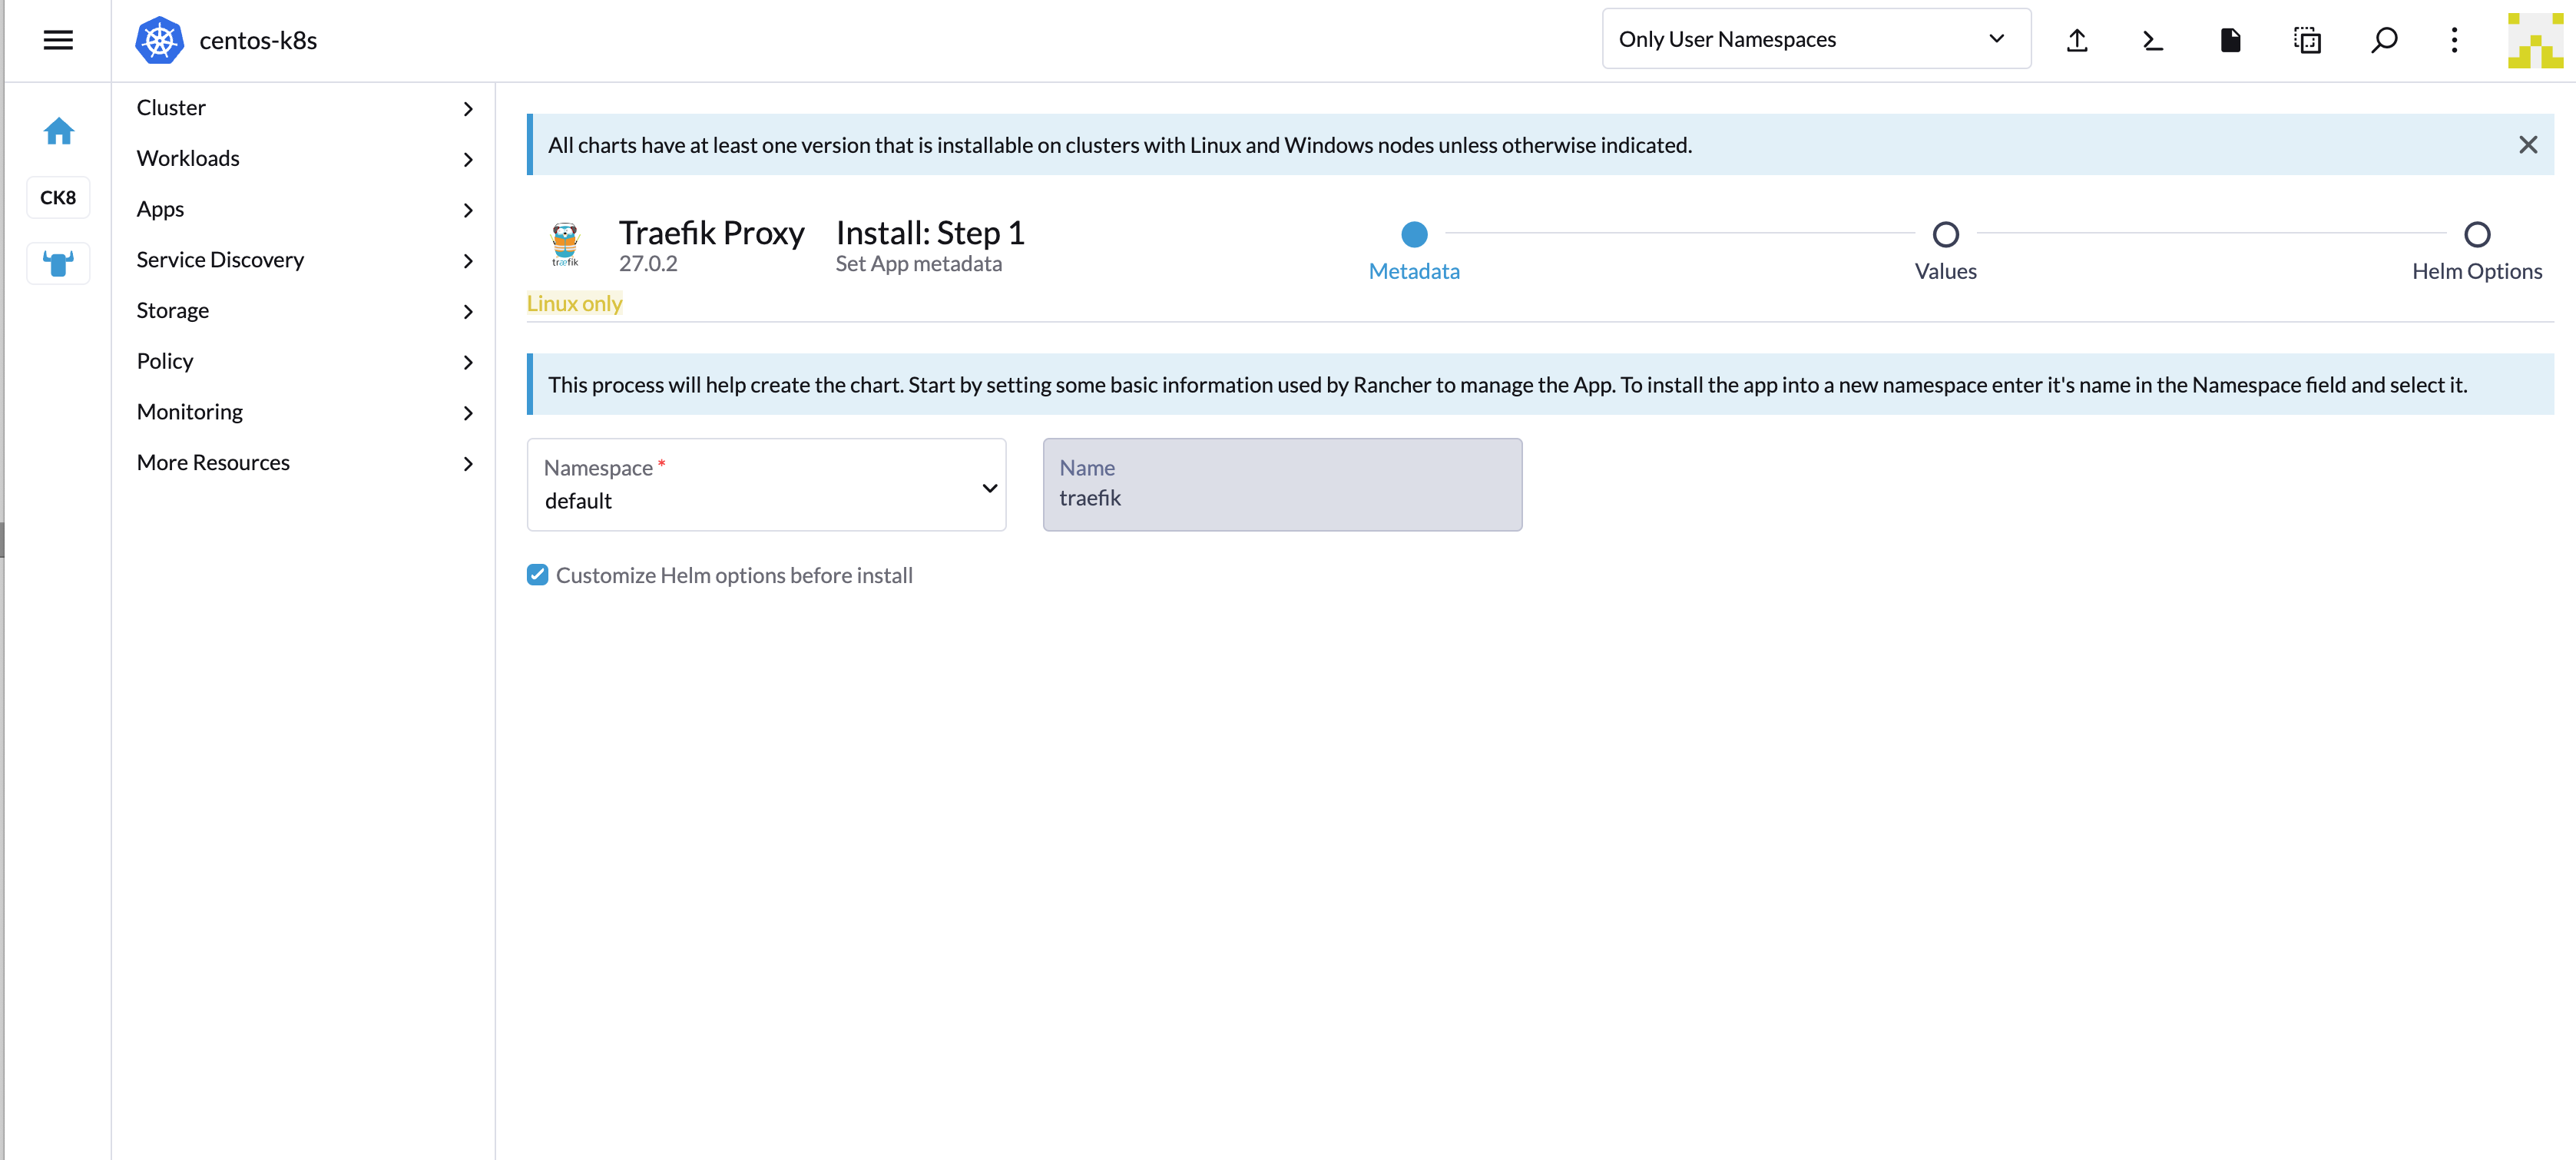Copy KubeConfig to clipboard icon
This screenshot has width=2576, height=1160.
[x=2307, y=40]
